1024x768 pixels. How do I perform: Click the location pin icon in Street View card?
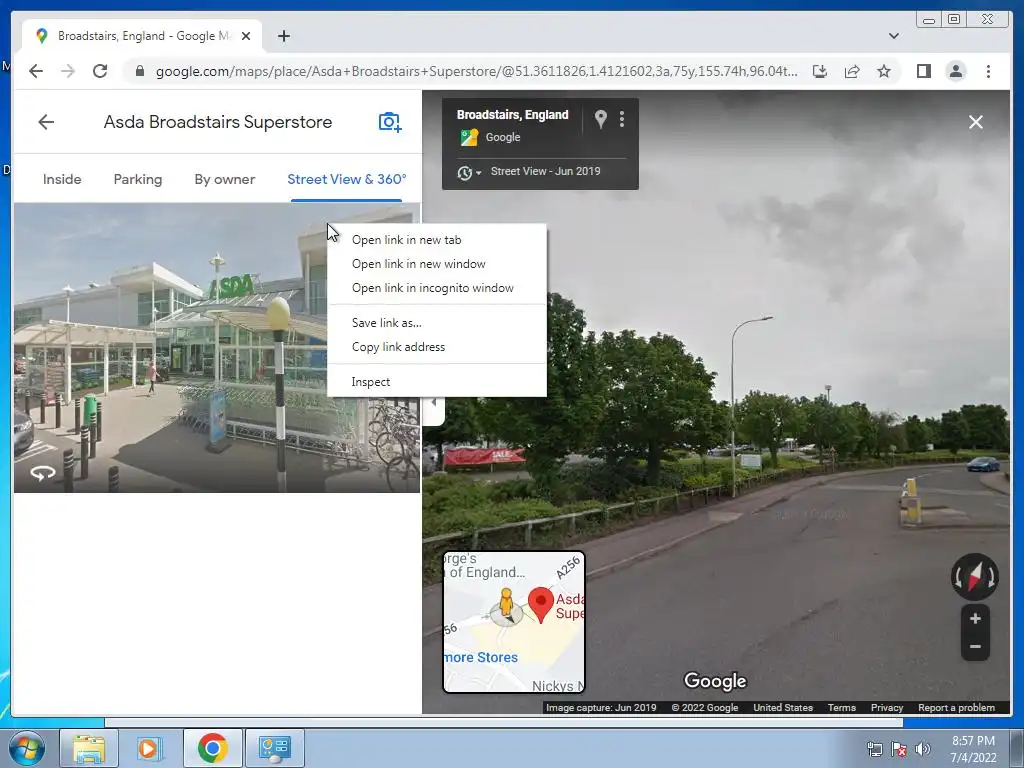point(600,119)
